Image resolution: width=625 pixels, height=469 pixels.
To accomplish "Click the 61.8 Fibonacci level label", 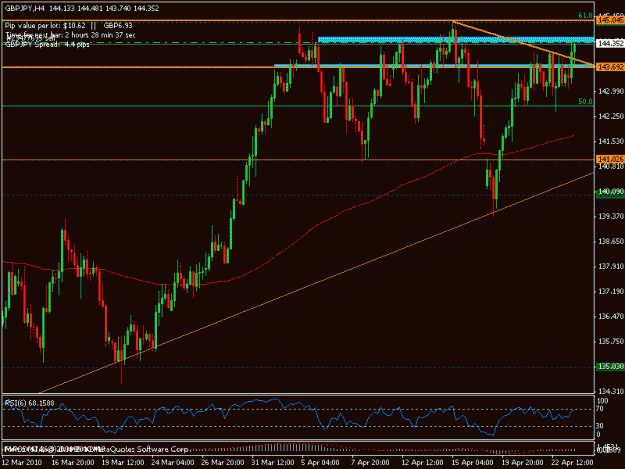I will [x=585, y=16].
